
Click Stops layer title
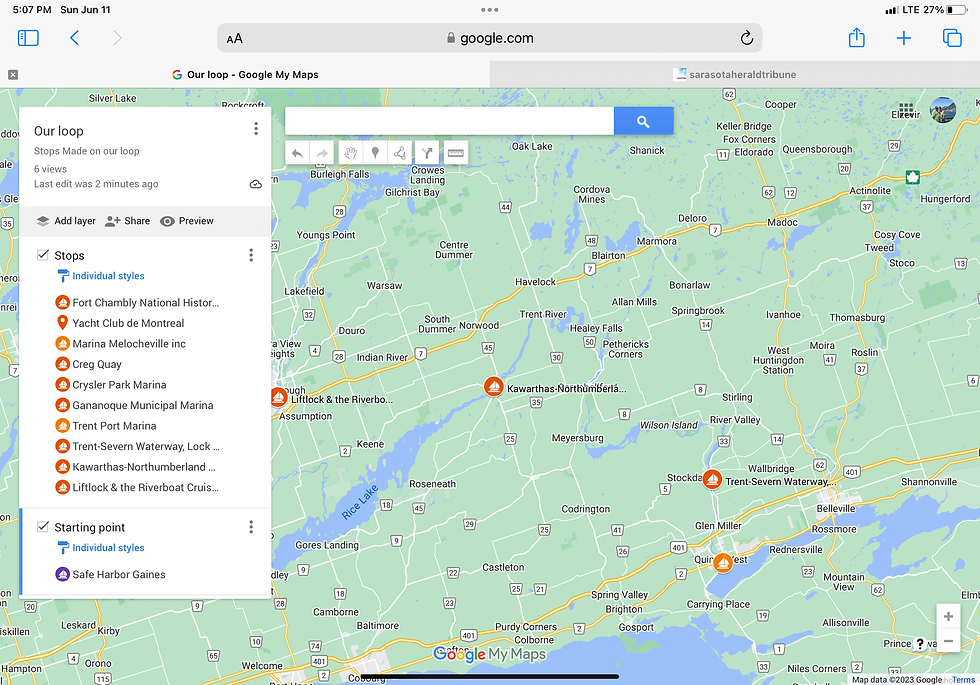(69, 256)
